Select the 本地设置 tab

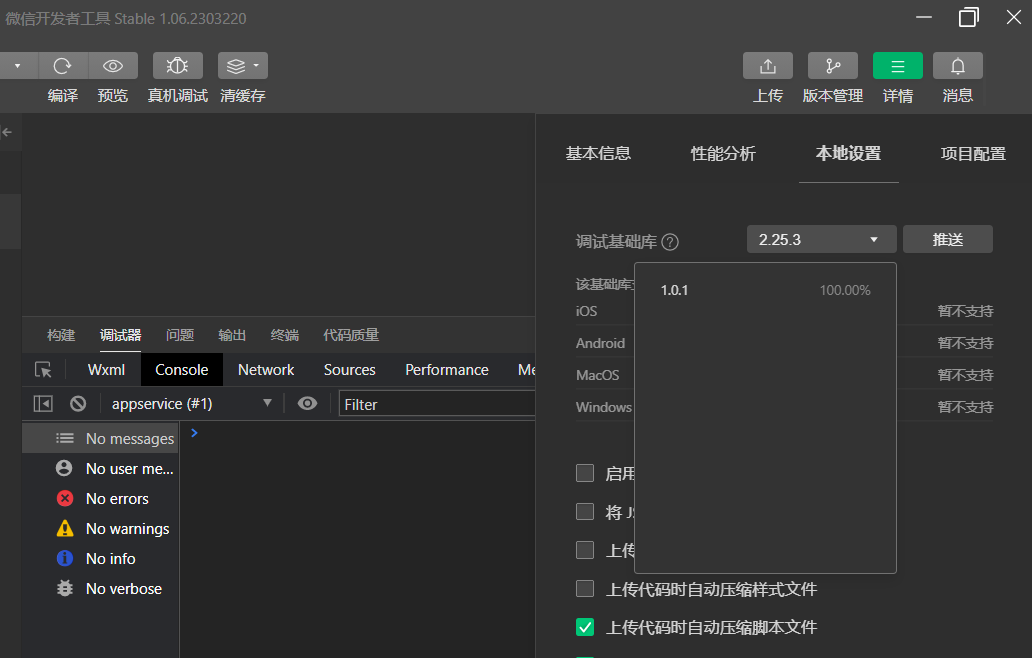848,153
